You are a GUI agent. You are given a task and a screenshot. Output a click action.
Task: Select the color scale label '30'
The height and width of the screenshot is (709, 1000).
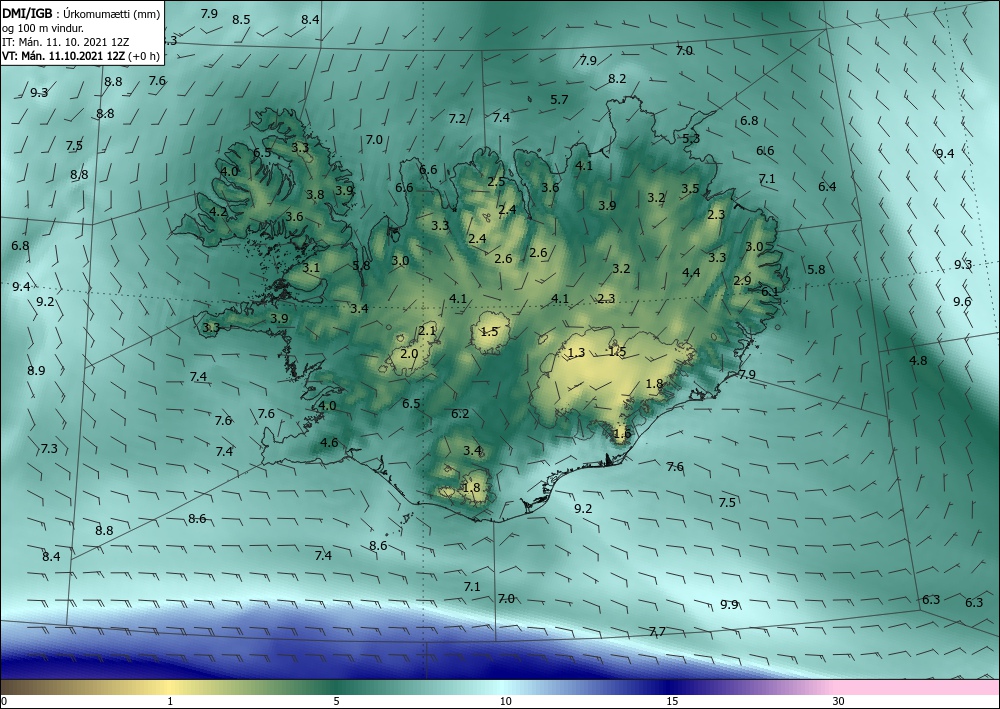pos(838,701)
